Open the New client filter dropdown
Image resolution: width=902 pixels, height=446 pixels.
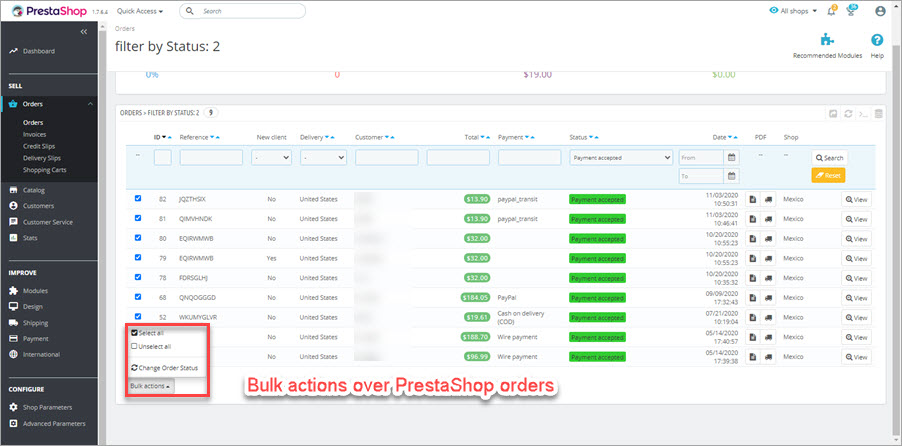coord(272,157)
